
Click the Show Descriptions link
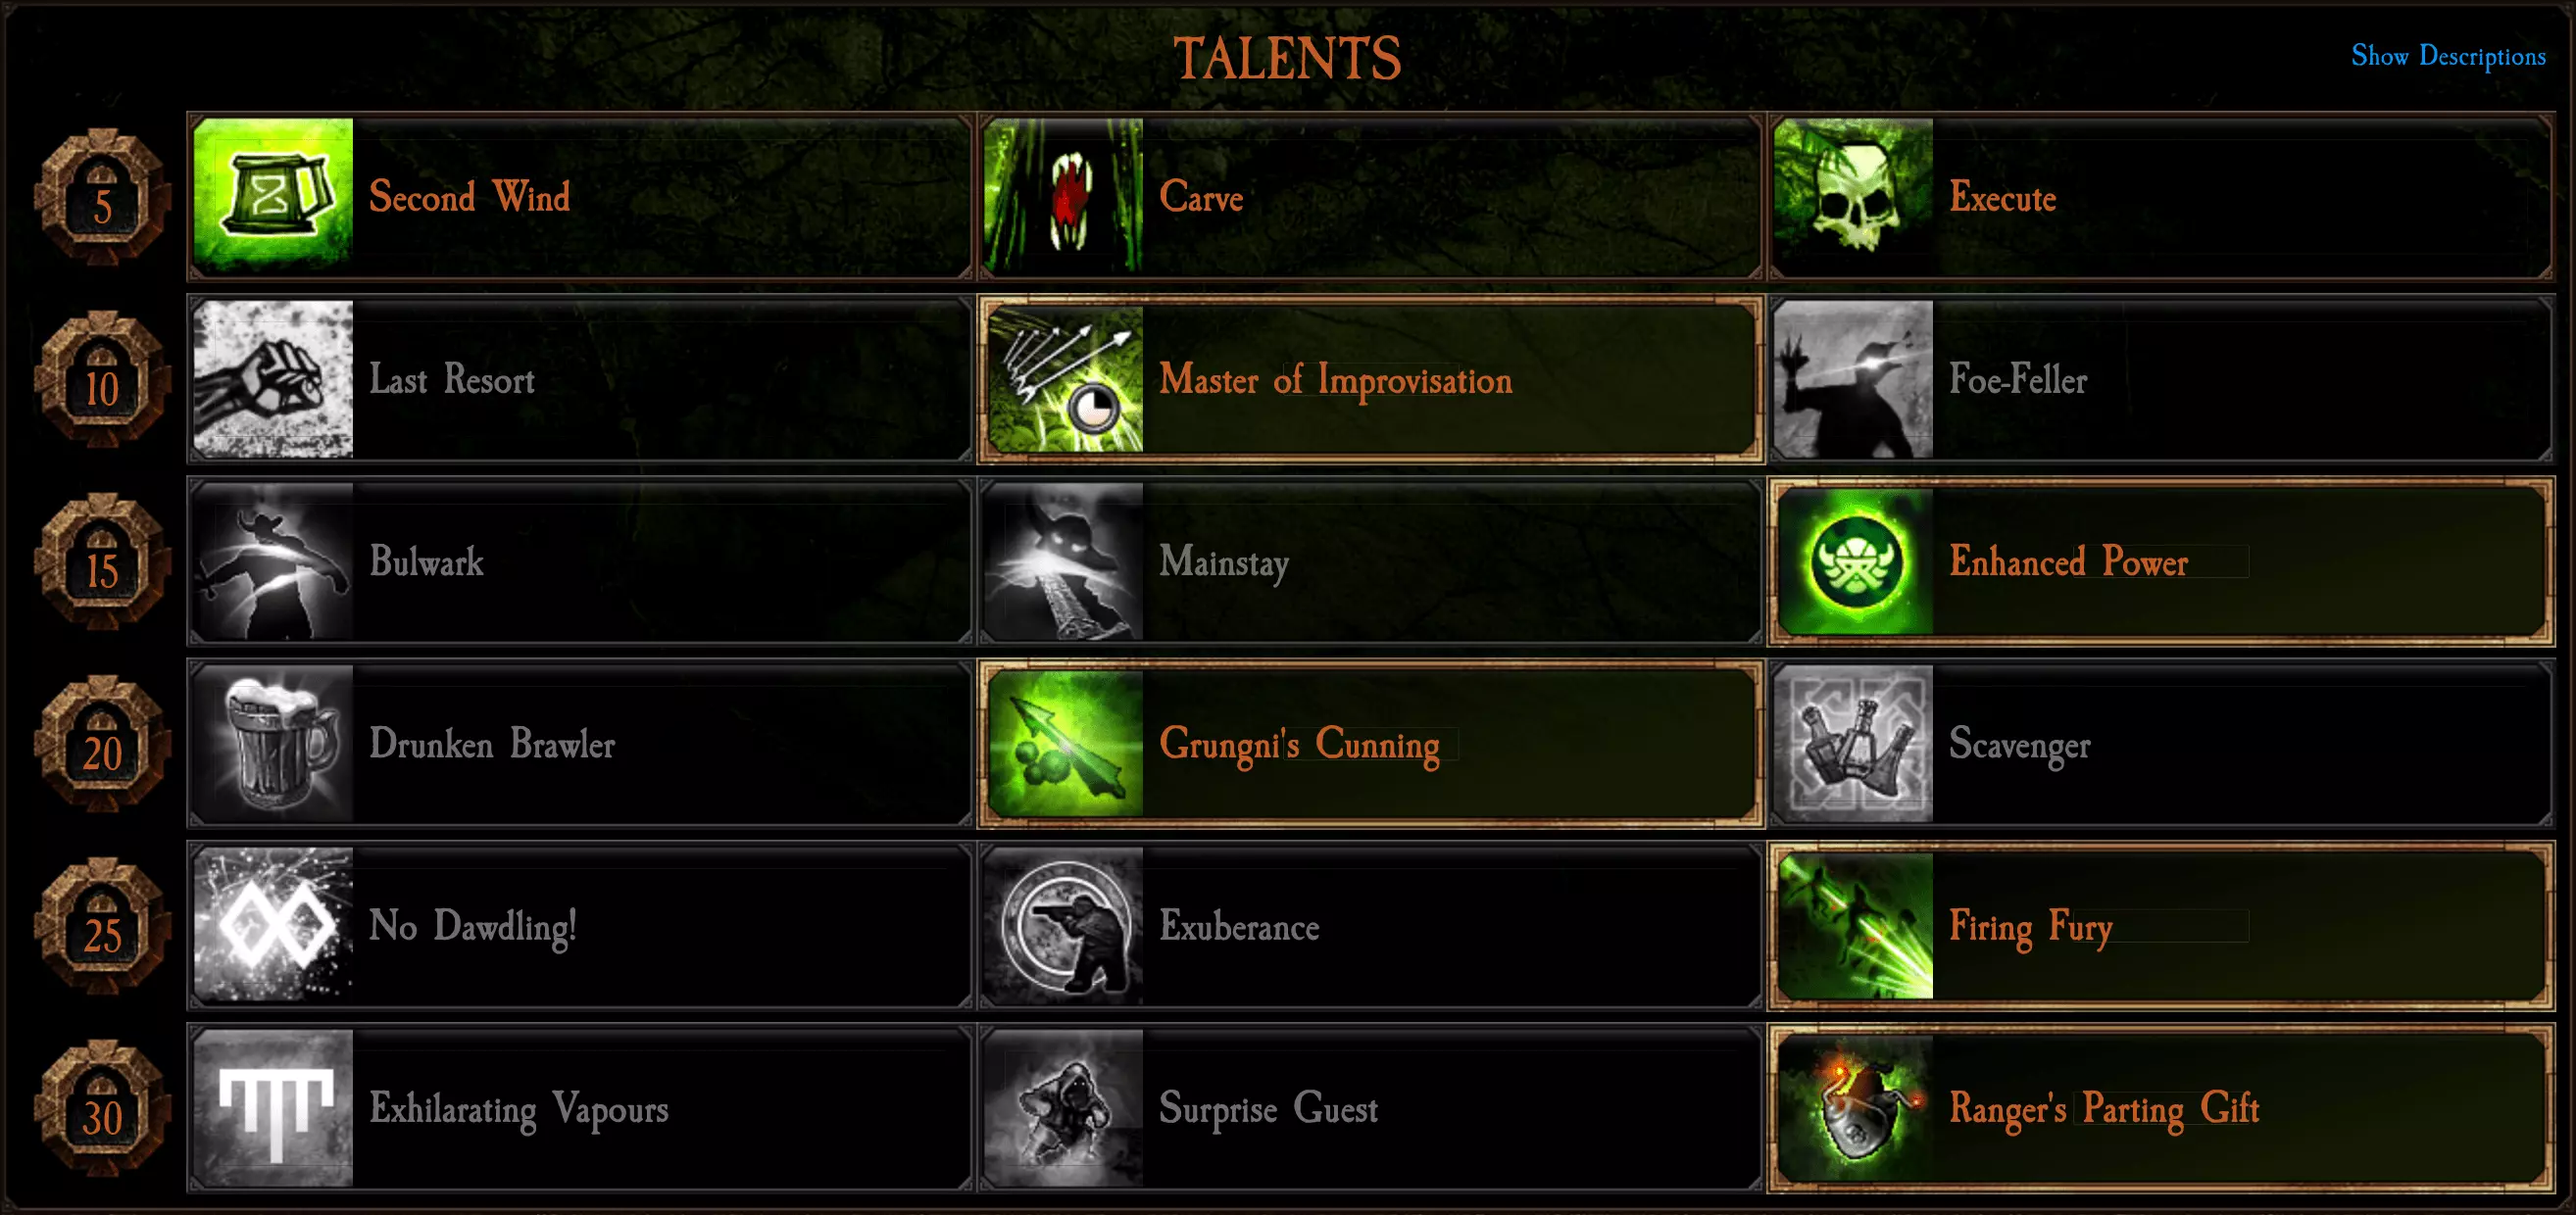[x=2447, y=56]
